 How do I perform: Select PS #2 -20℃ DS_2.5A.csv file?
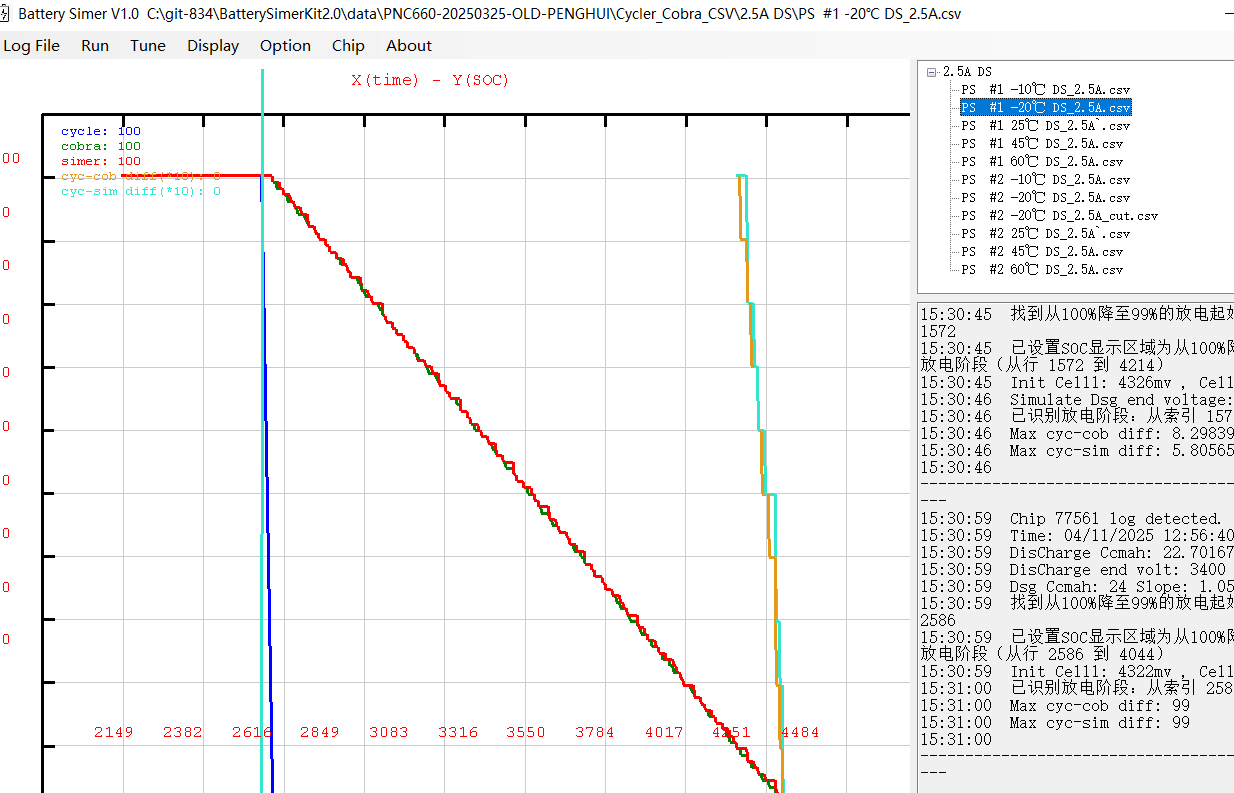click(x=1046, y=198)
